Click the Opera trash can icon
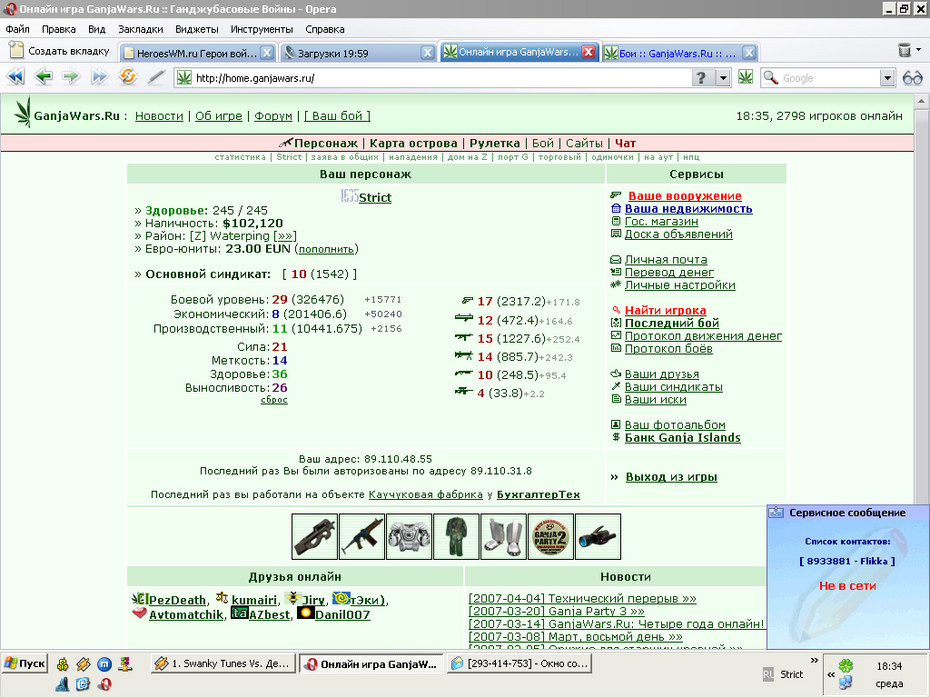Screen dimensions: 930x698 pos(904,50)
